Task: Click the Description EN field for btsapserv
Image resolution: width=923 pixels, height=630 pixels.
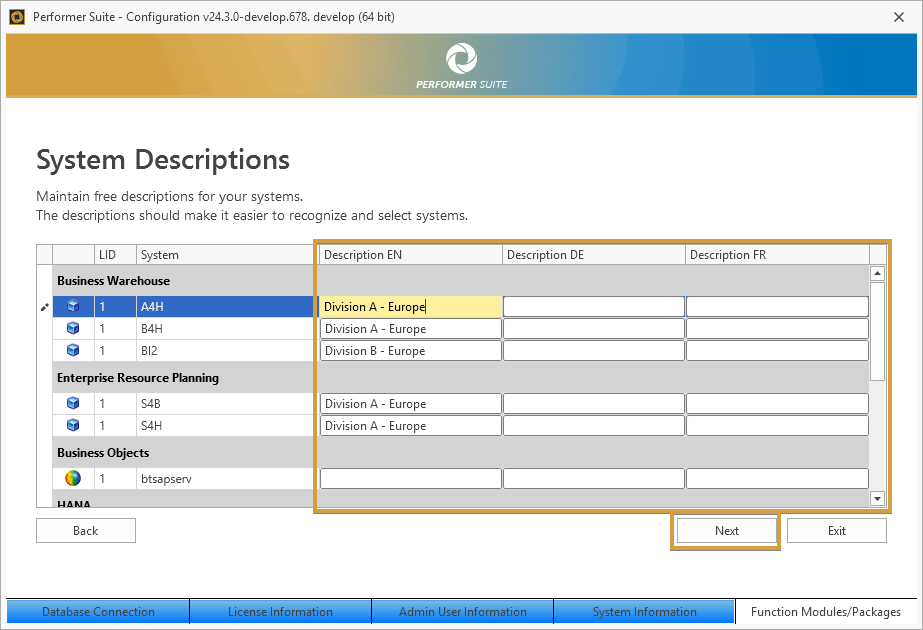Action: 410,479
